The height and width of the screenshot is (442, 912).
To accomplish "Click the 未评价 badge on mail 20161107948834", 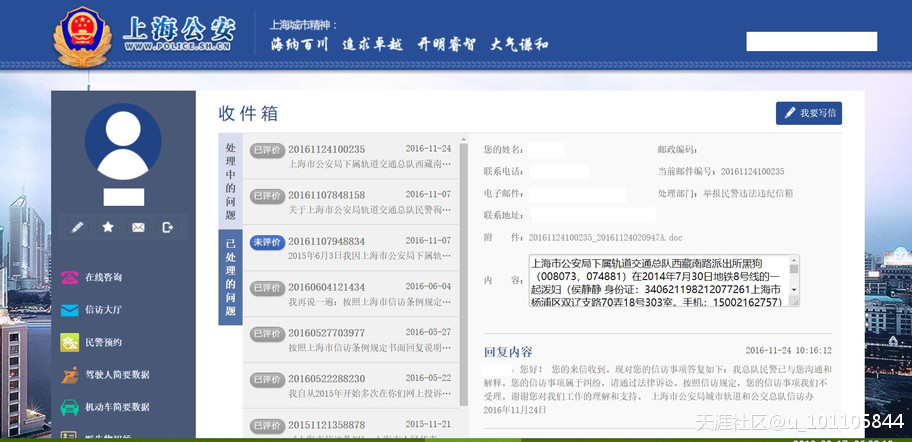I will 268,242.
